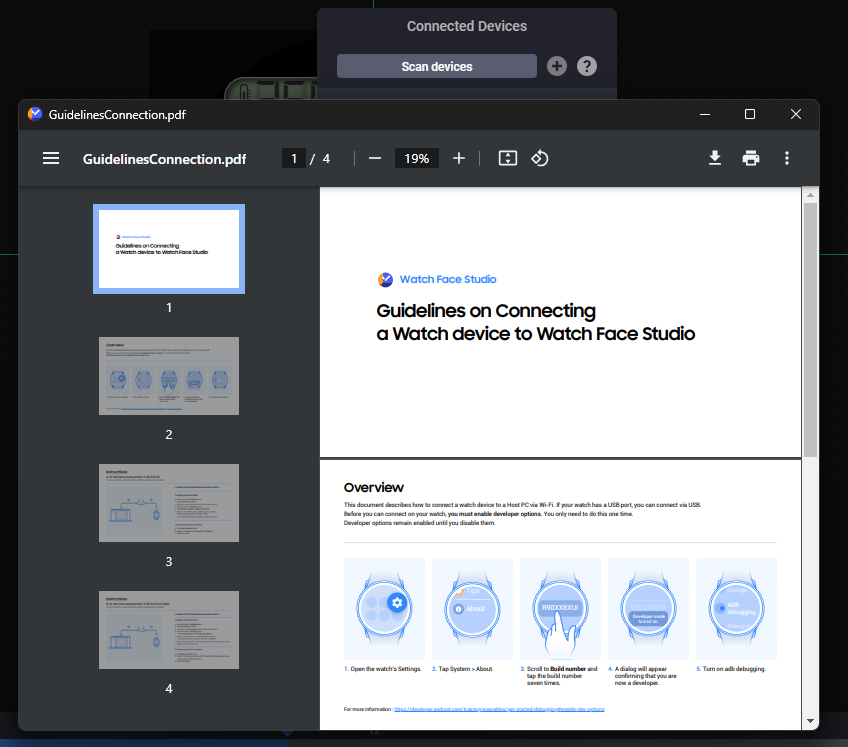Open the developer.android.com link in the PDF
848x747 pixels.
[499, 709]
